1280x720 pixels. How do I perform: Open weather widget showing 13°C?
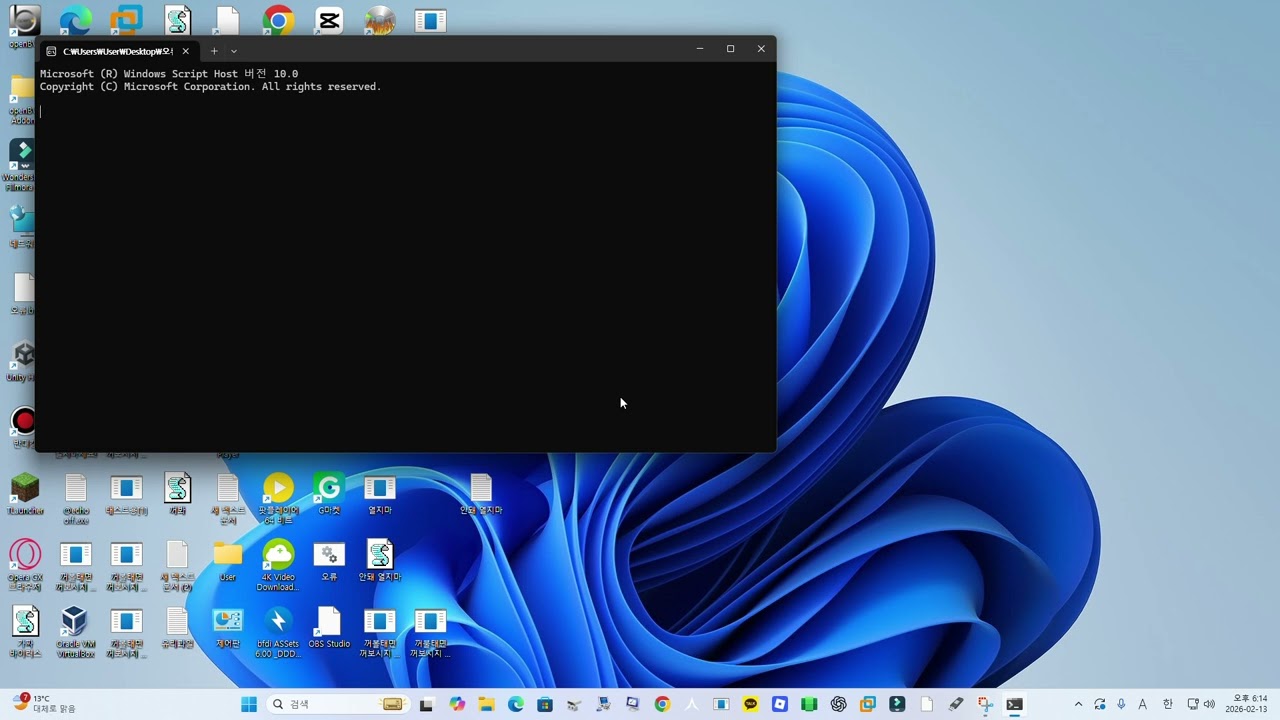coord(45,704)
